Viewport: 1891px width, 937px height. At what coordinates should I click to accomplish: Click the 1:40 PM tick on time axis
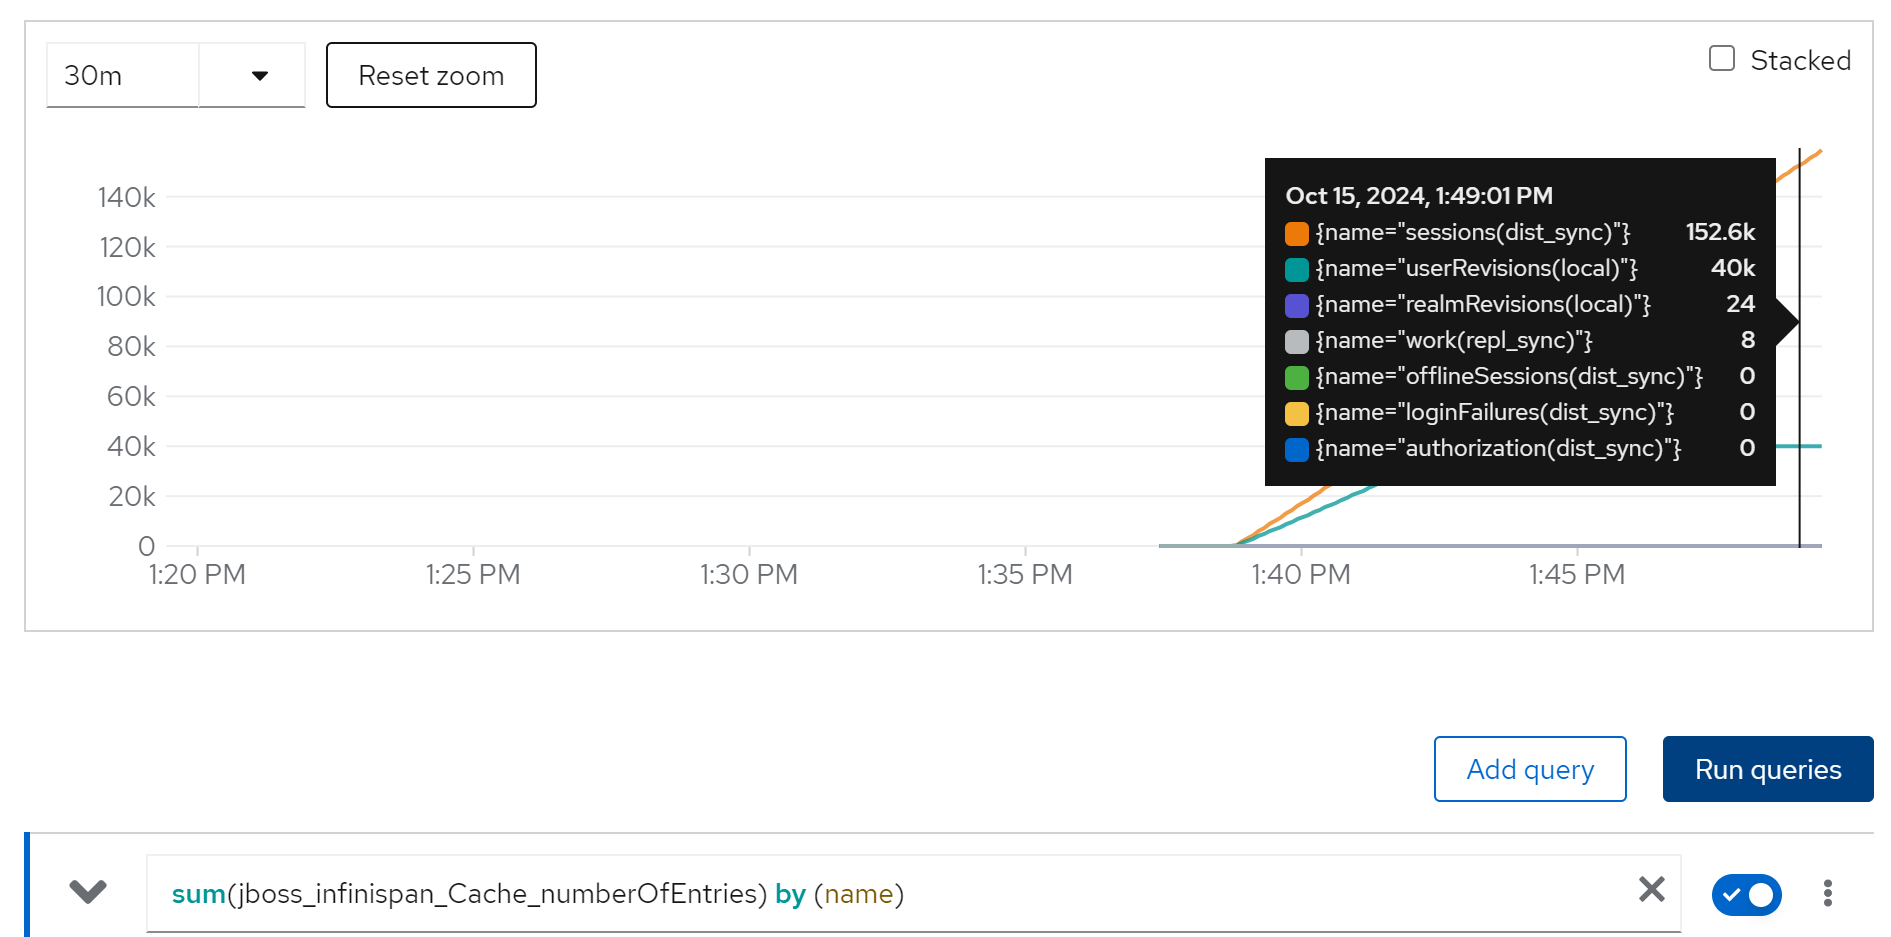click(1300, 574)
